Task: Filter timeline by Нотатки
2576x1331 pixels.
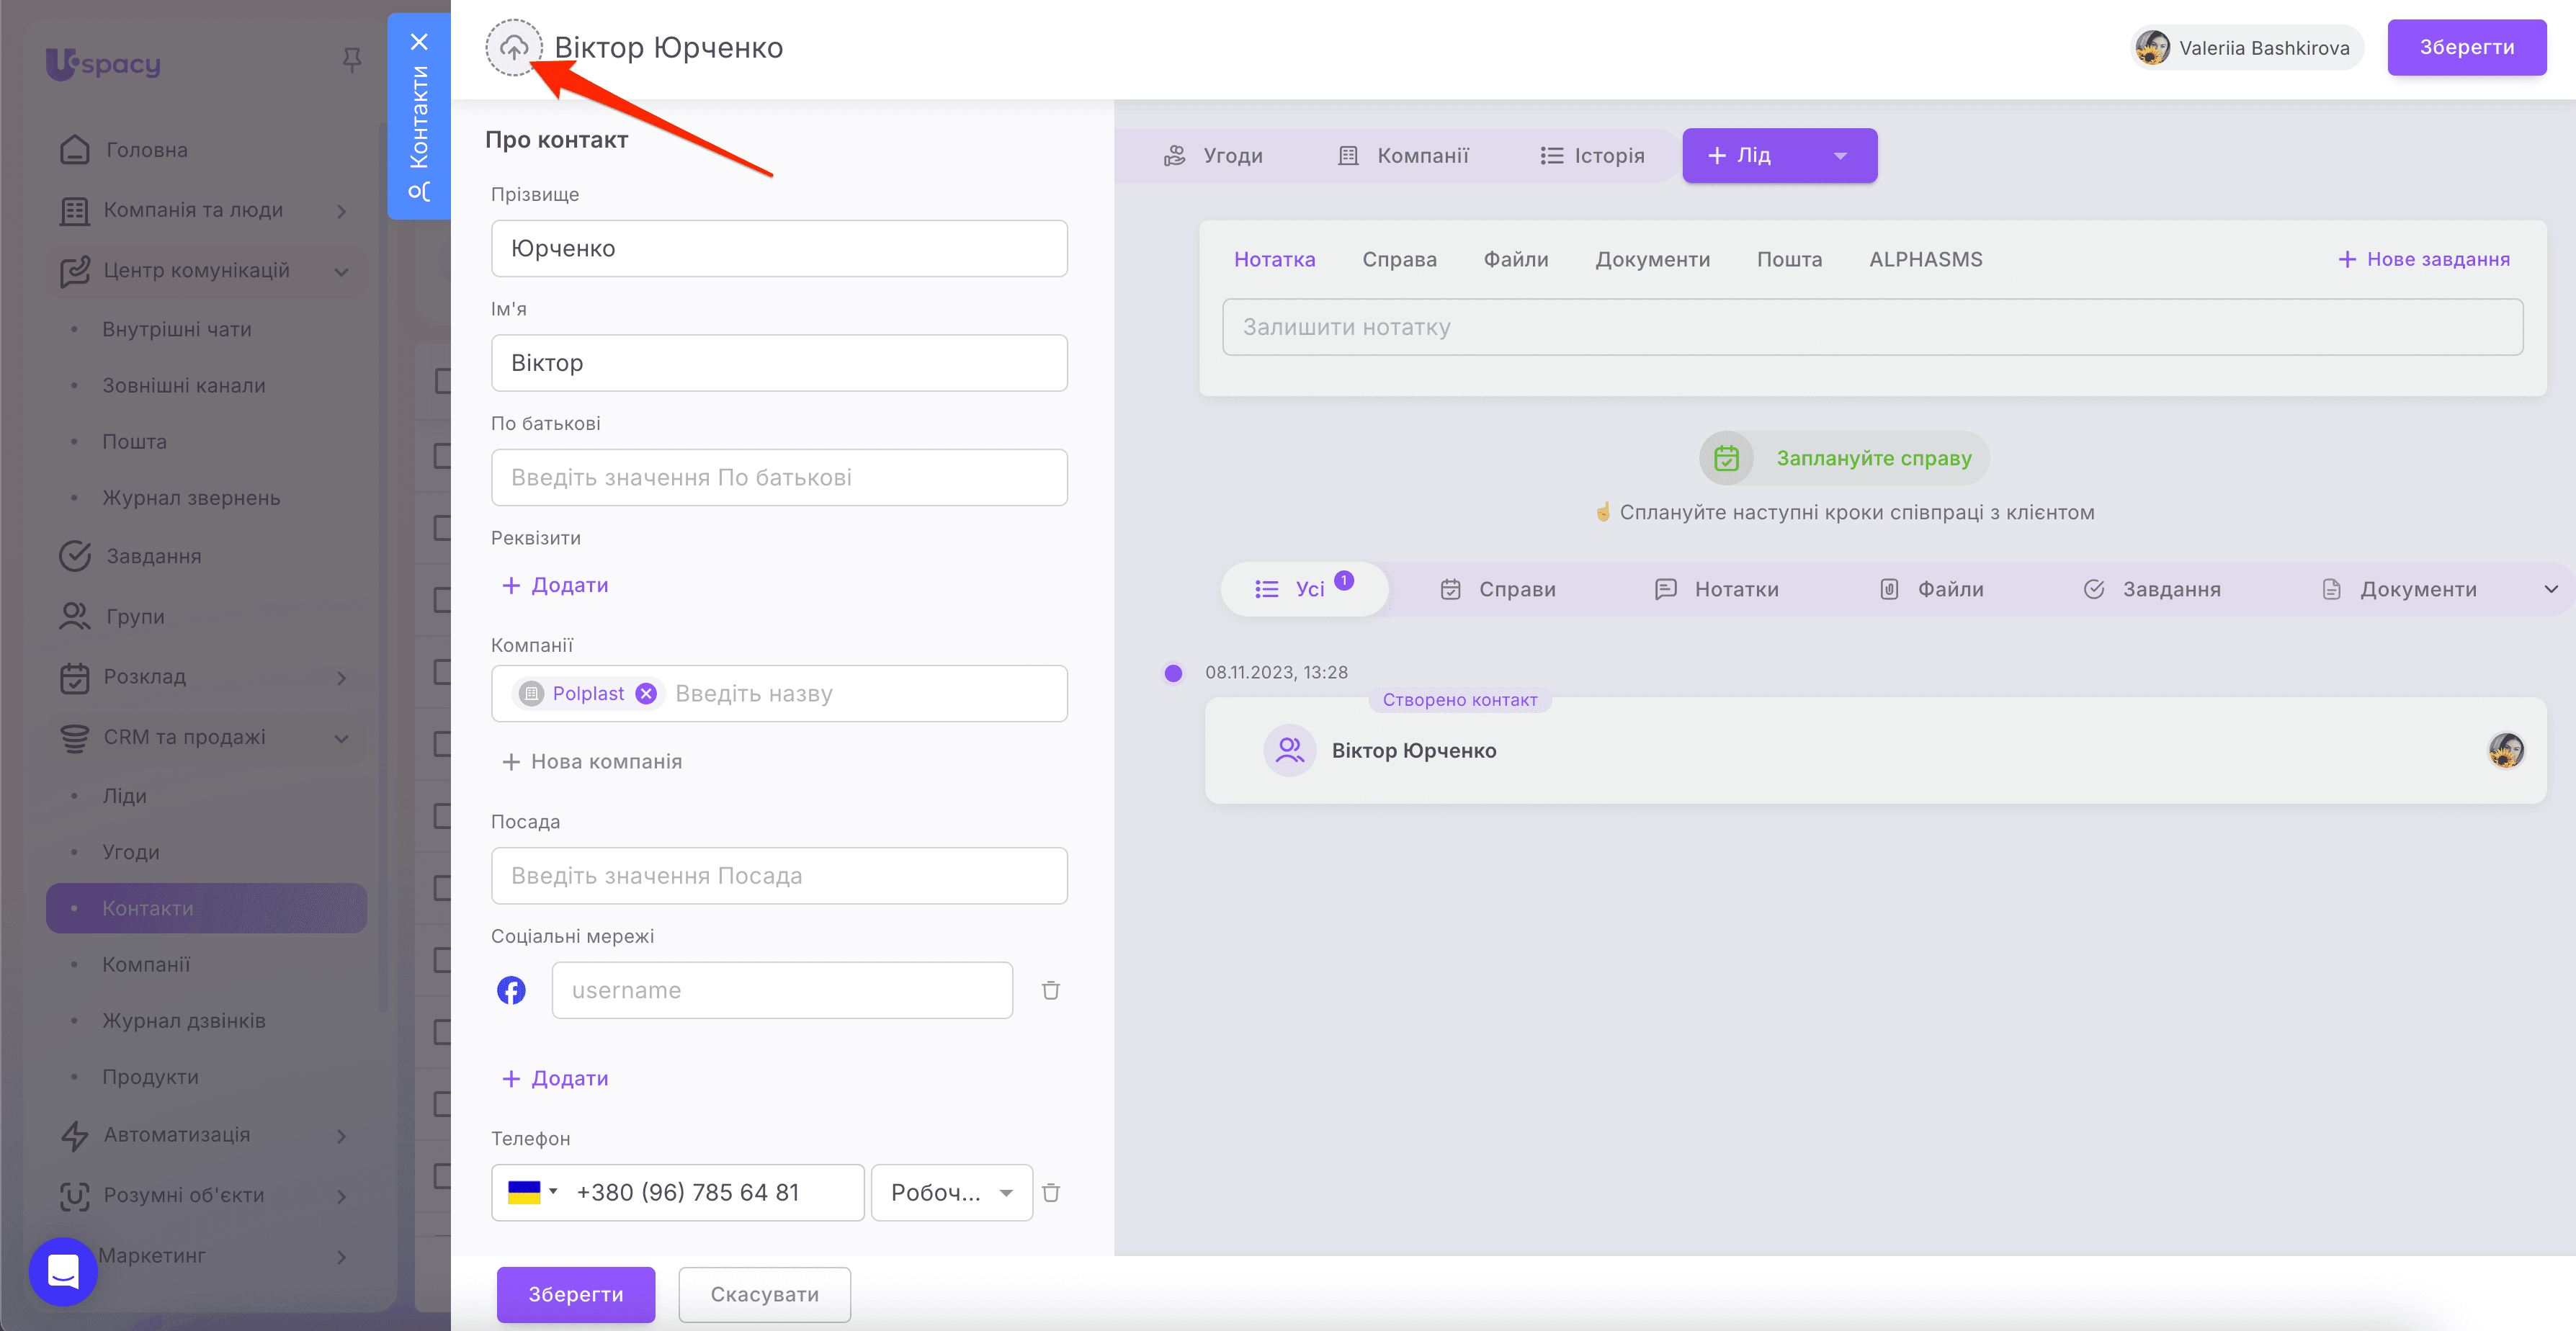Action: [1717, 589]
